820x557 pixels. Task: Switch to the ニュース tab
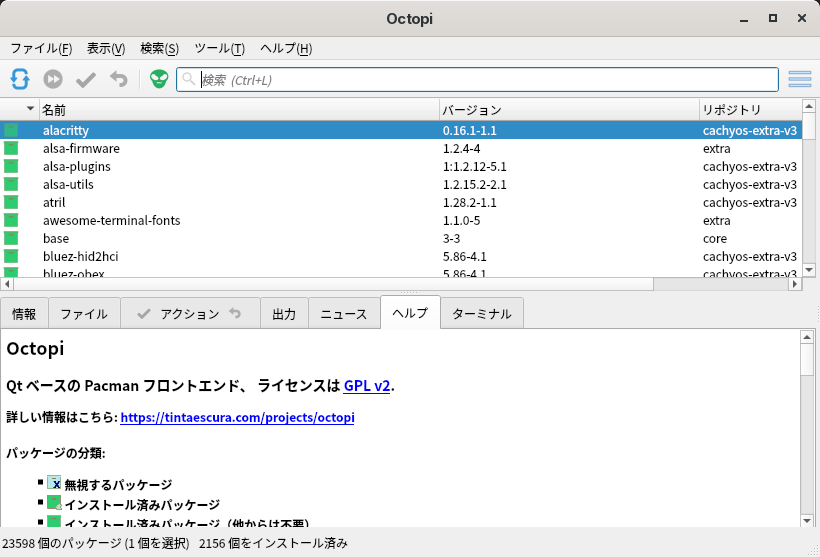coord(344,314)
